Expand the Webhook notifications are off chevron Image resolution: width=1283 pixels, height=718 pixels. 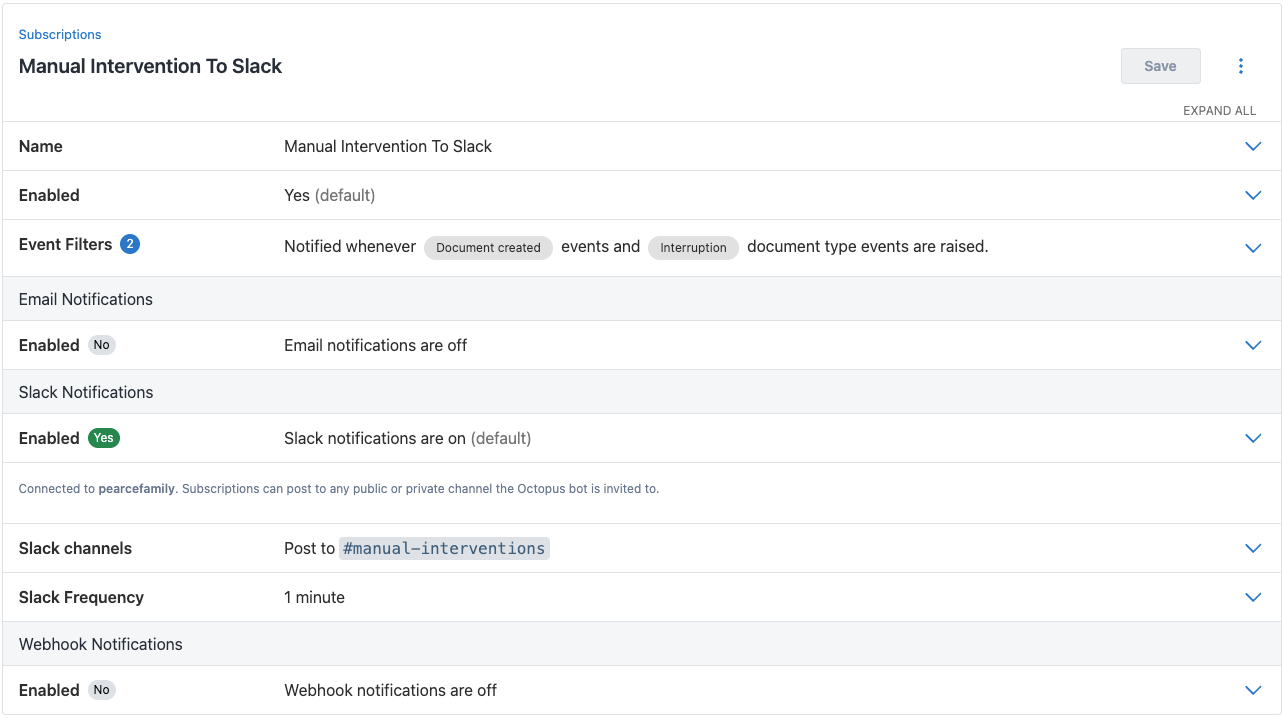[x=1253, y=690]
